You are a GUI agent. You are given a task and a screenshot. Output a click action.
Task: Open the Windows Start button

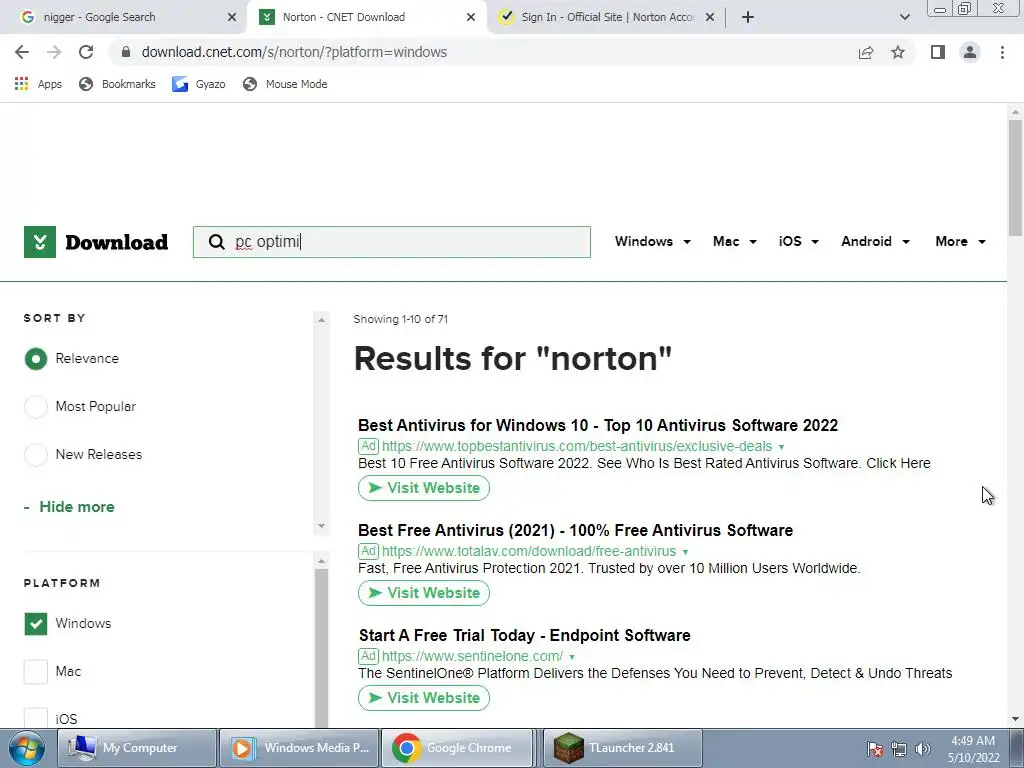click(27, 748)
